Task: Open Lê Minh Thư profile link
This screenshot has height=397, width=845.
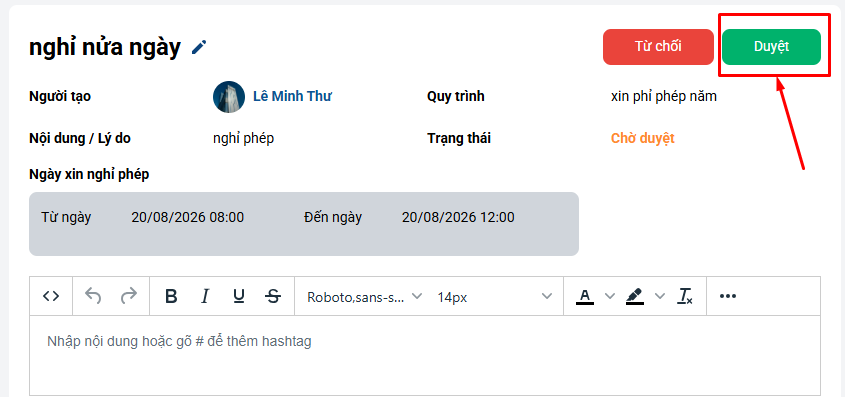Action: (x=292, y=96)
